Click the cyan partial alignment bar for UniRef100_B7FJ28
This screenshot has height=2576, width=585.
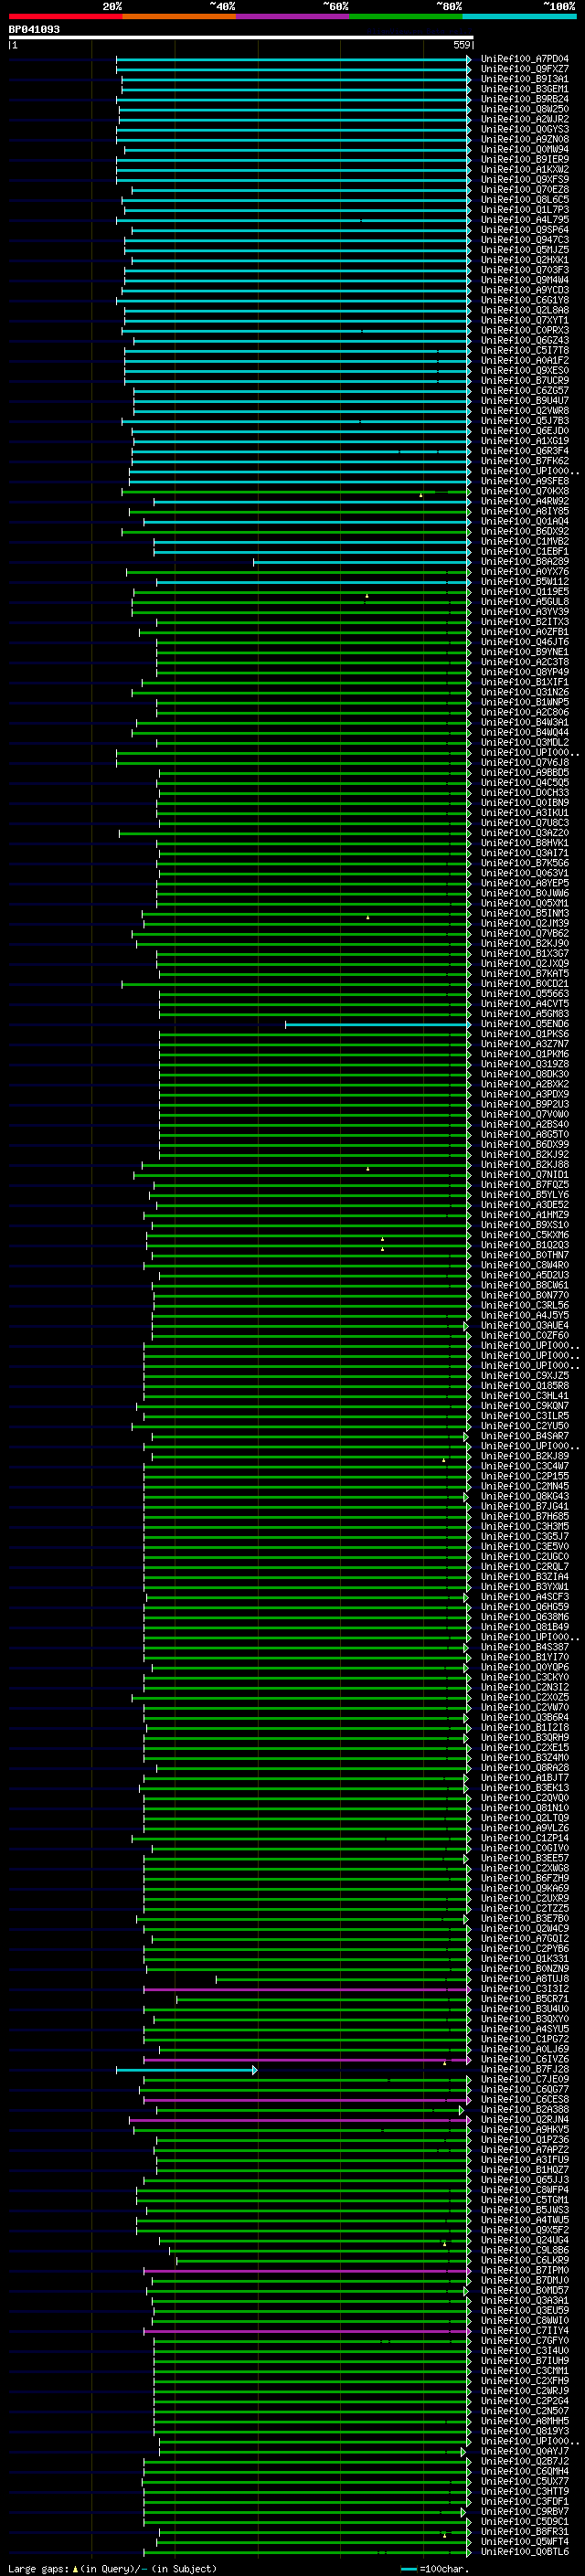point(187,2070)
